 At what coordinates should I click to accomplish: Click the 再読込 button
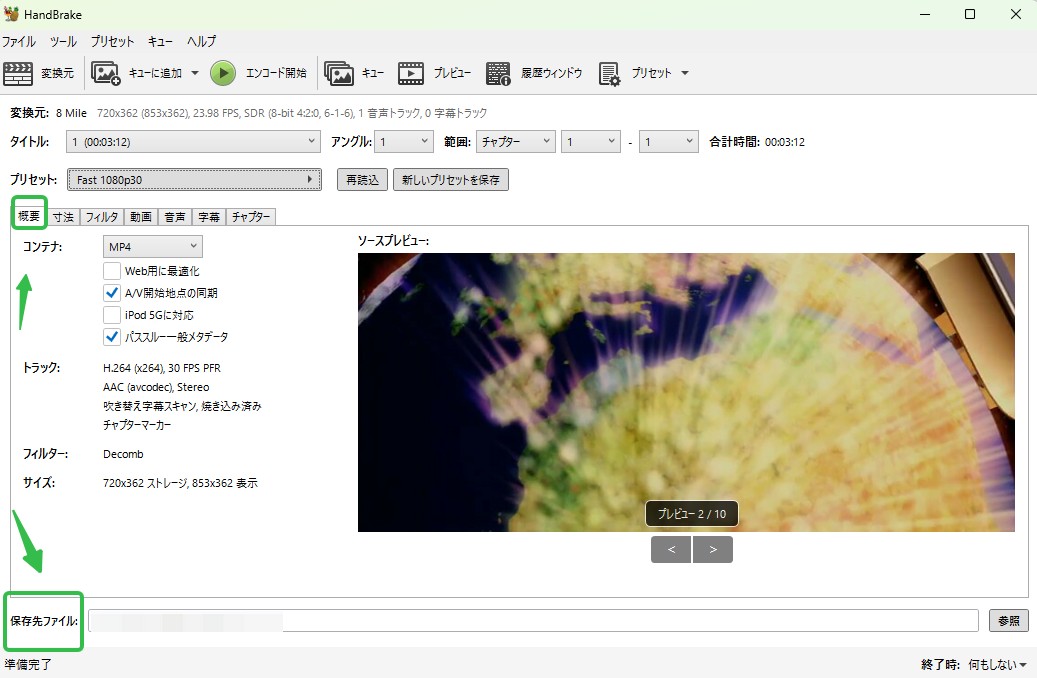362,180
